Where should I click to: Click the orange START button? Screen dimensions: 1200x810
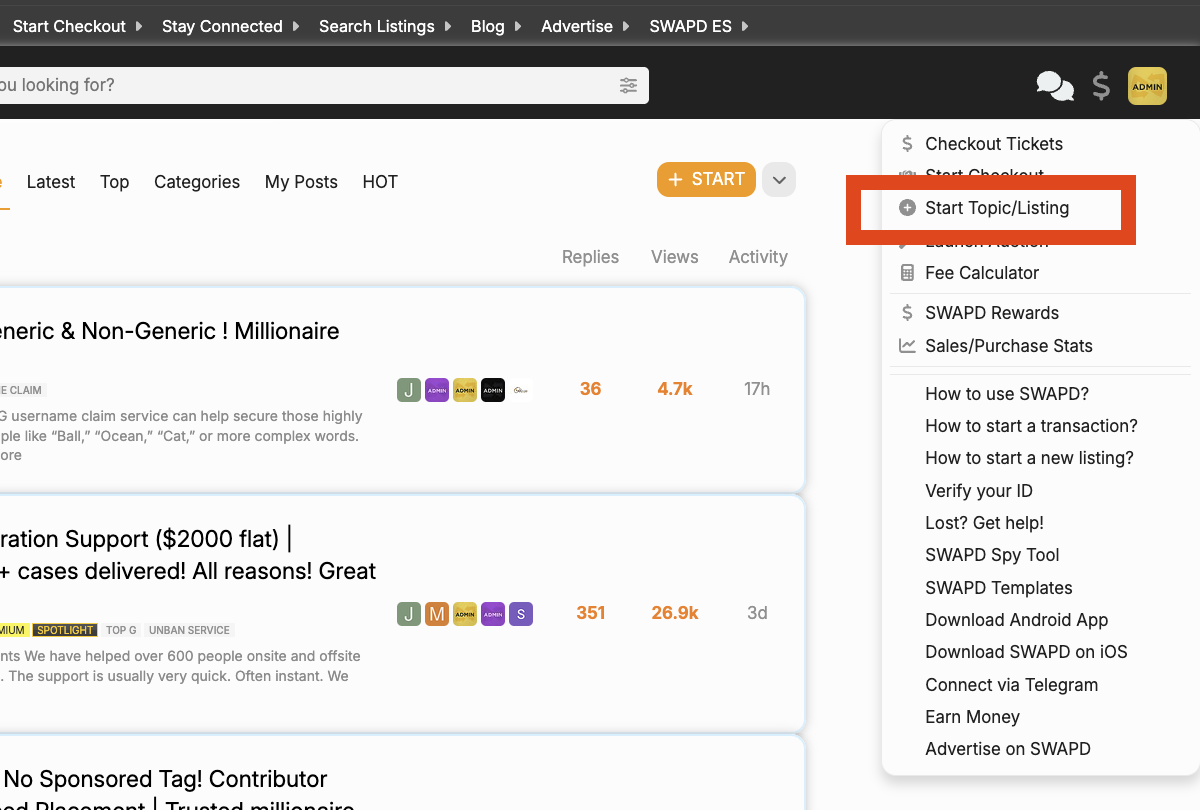click(706, 180)
